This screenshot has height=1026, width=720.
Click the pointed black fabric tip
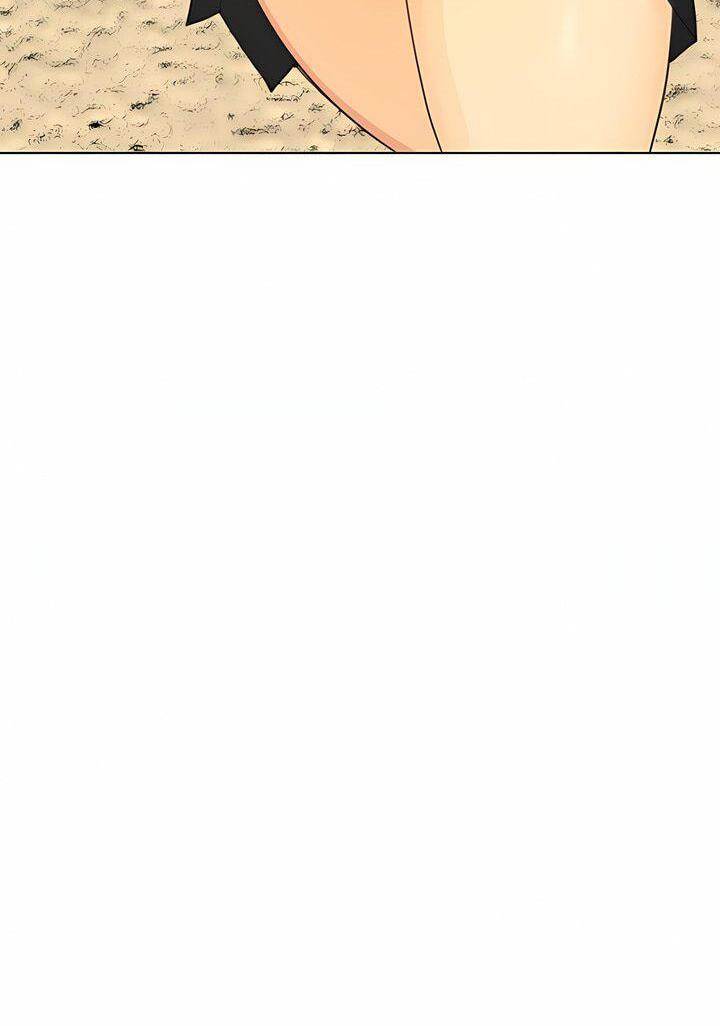[274, 82]
